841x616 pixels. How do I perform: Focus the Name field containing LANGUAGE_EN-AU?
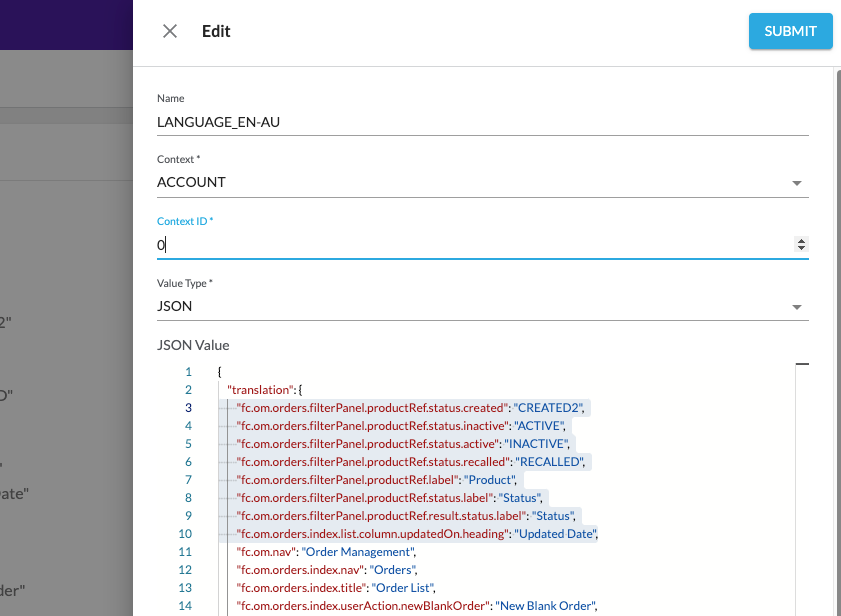pos(482,120)
